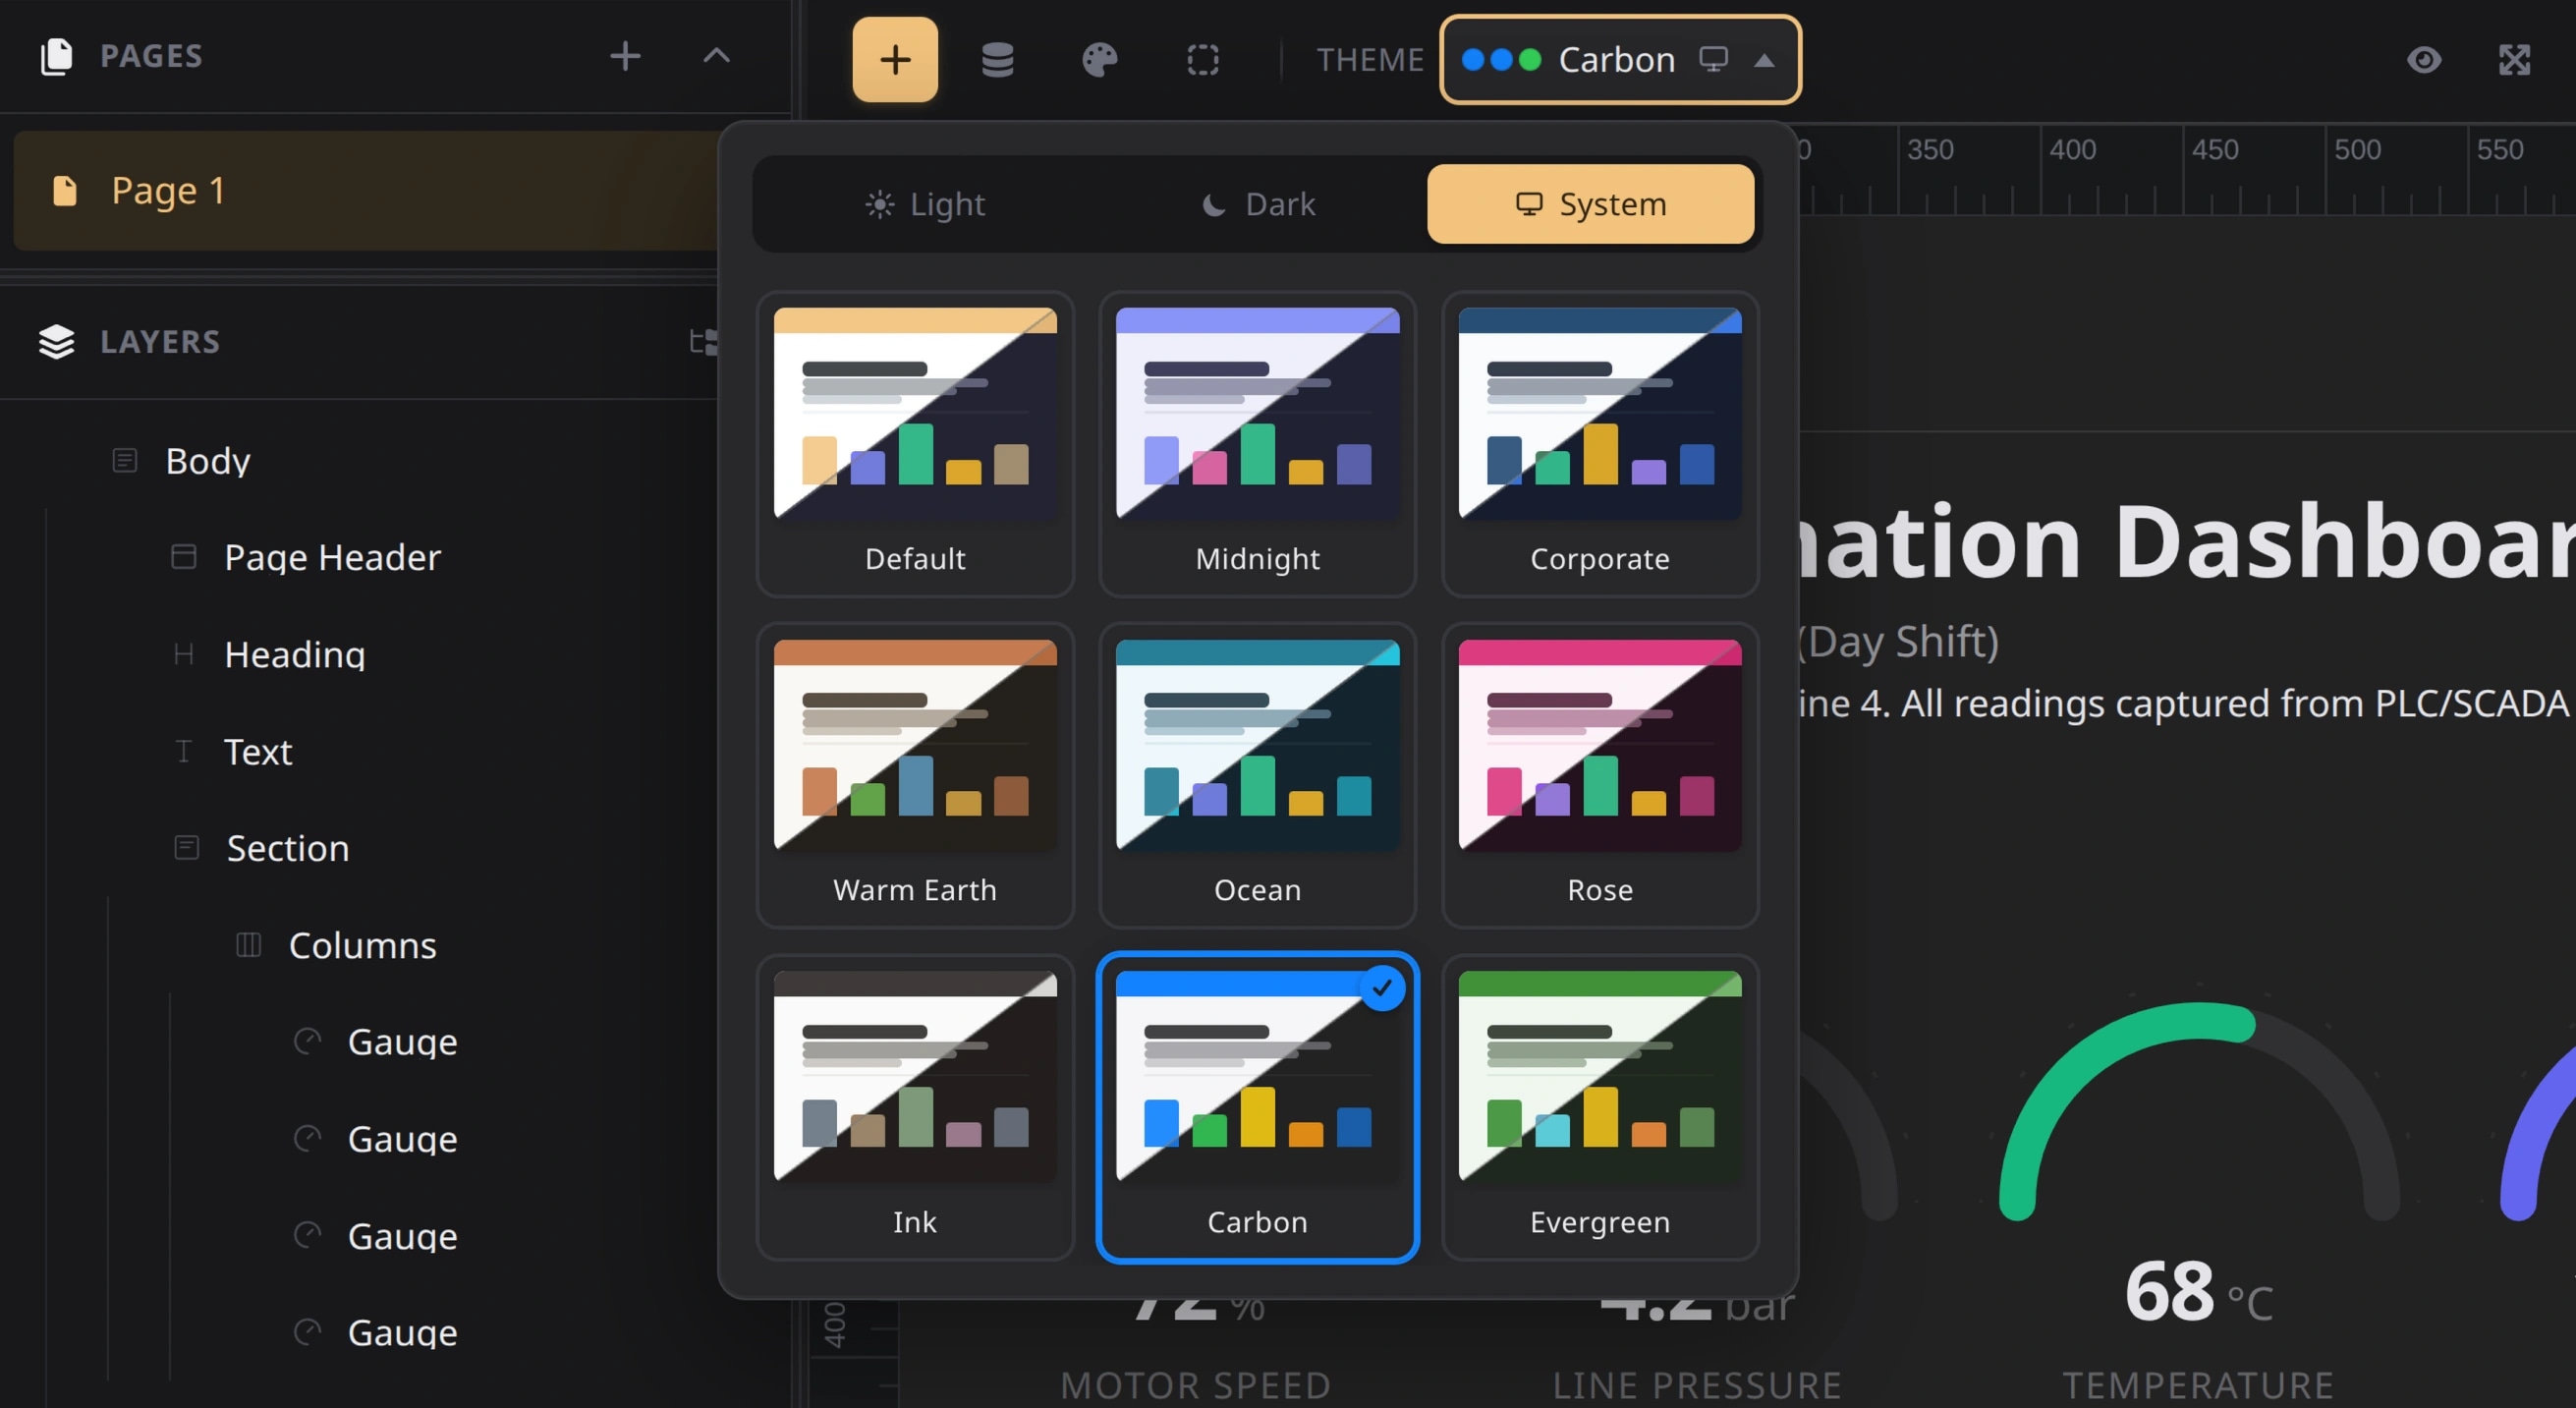Open the data sources database icon
This screenshot has height=1408, width=2576.
(x=997, y=59)
